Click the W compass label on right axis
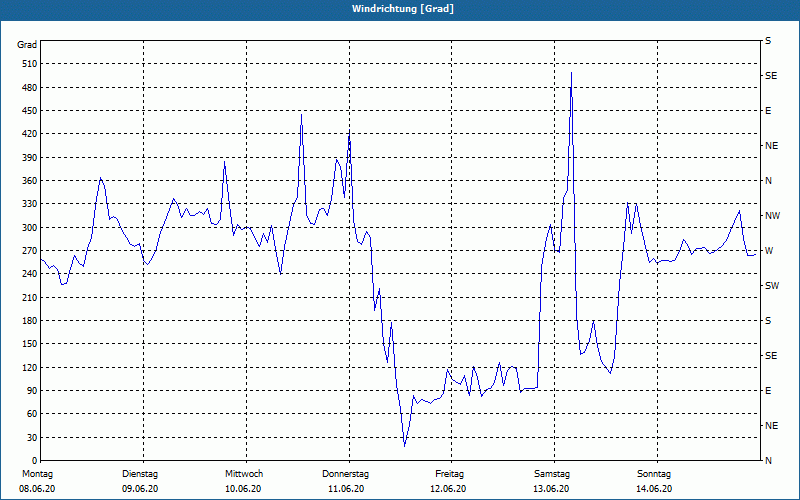The height and width of the screenshot is (500, 800). click(x=769, y=251)
